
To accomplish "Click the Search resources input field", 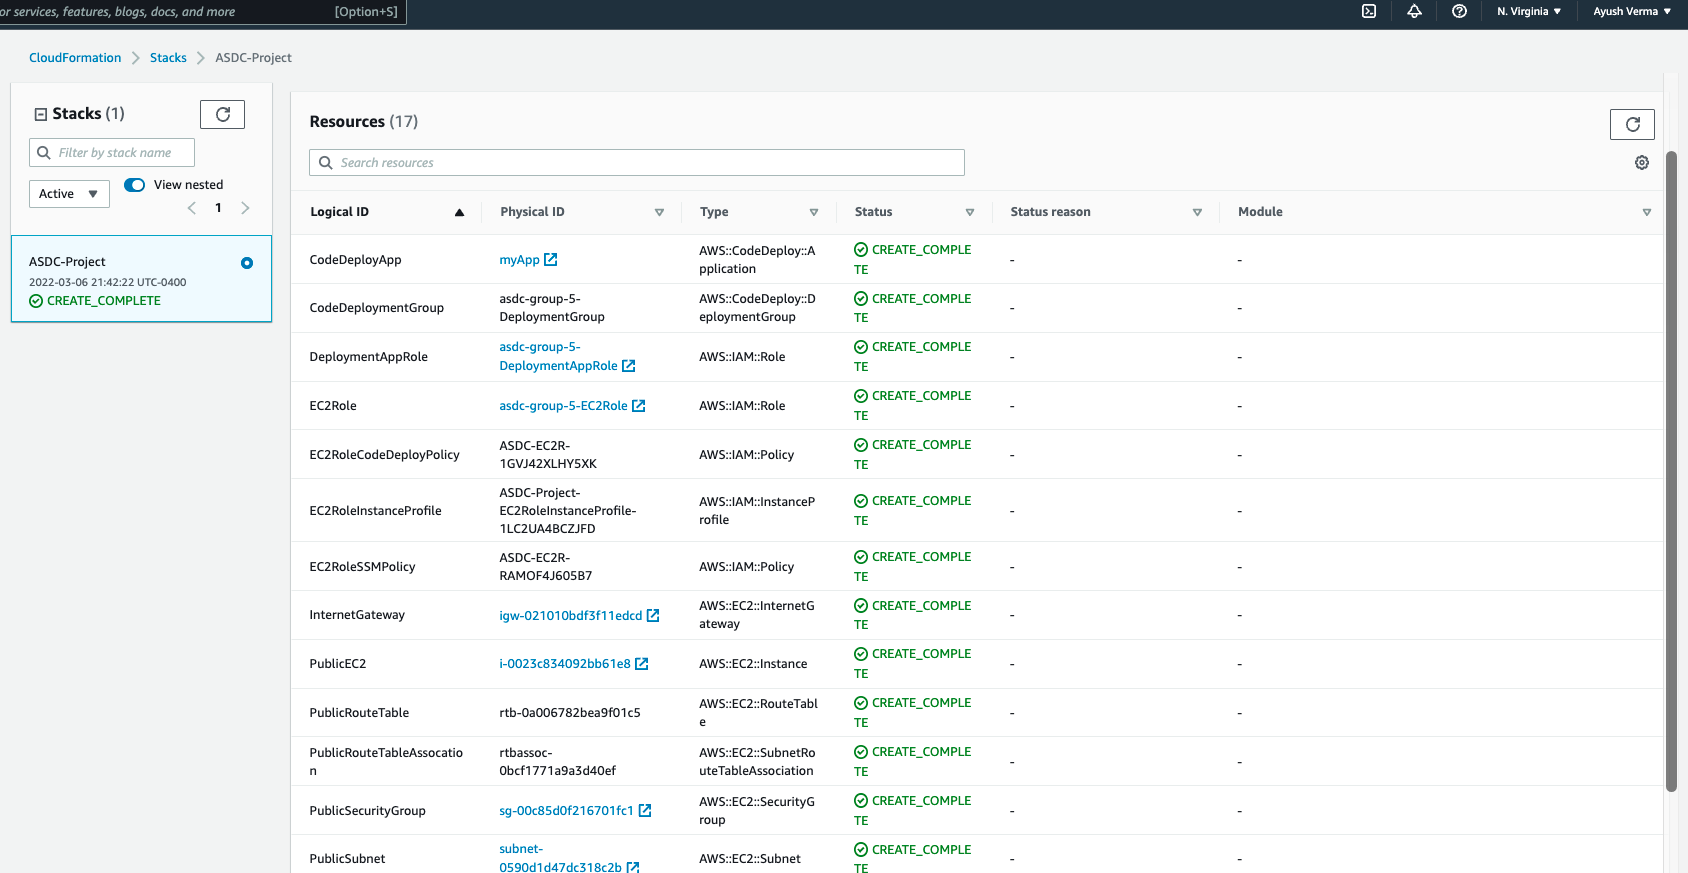I will tap(637, 162).
